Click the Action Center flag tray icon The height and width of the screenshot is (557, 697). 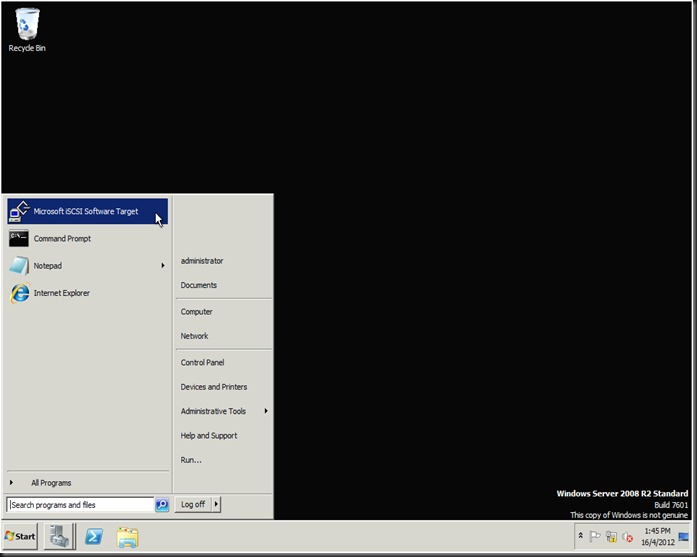pos(594,536)
